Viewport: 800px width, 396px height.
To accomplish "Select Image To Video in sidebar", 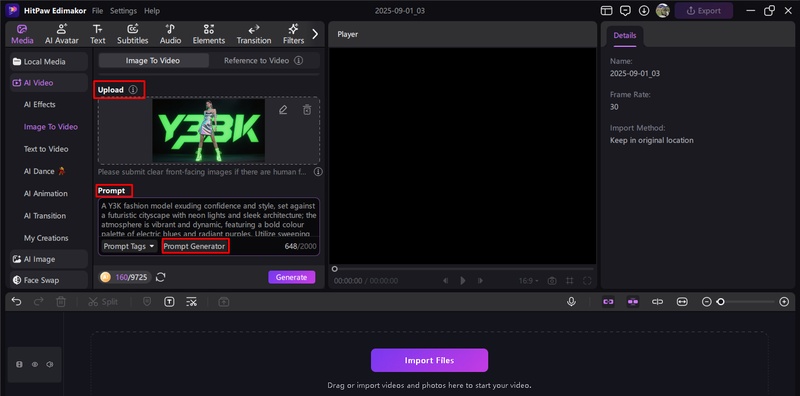I will pyautogui.click(x=51, y=127).
